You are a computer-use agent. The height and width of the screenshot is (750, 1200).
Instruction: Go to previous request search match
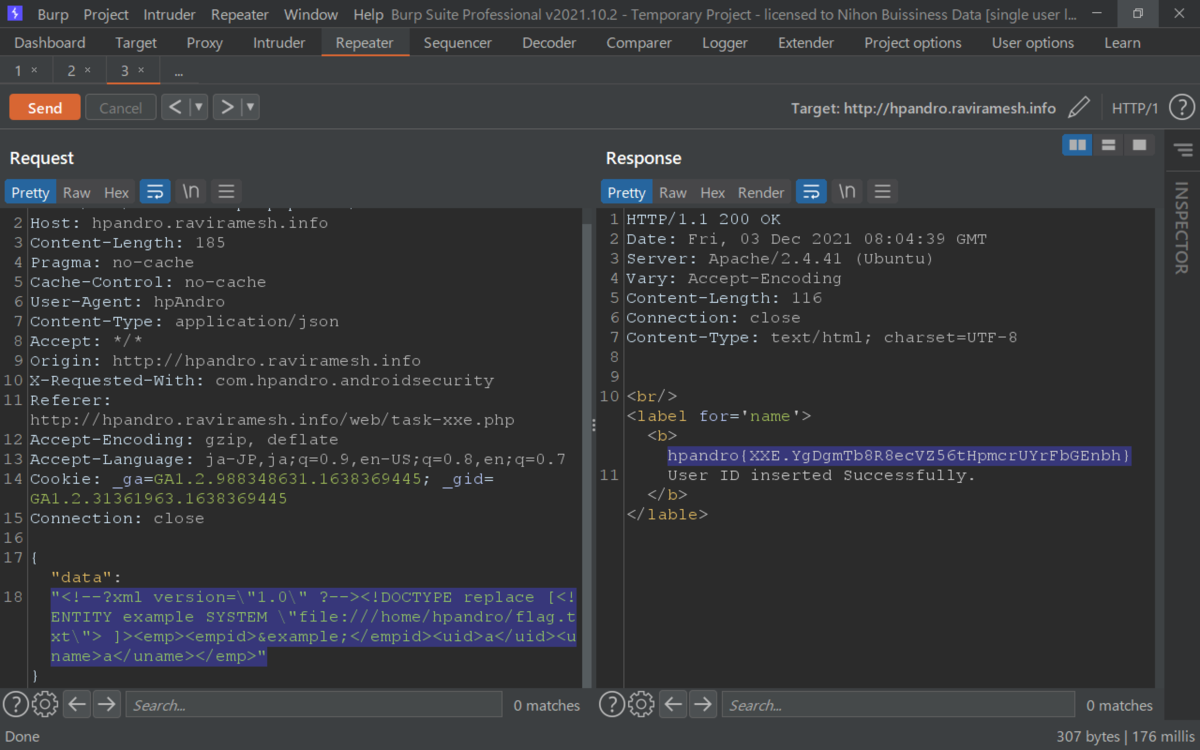click(x=76, y=704)
